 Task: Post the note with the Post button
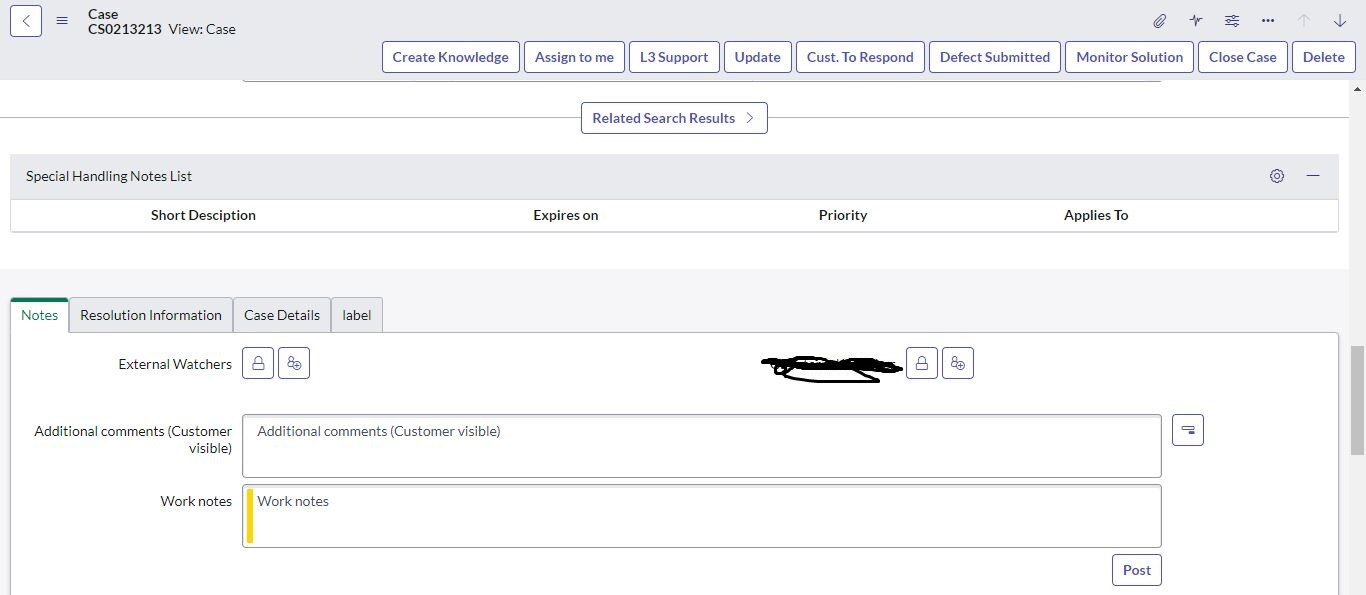coord(1137,570)
